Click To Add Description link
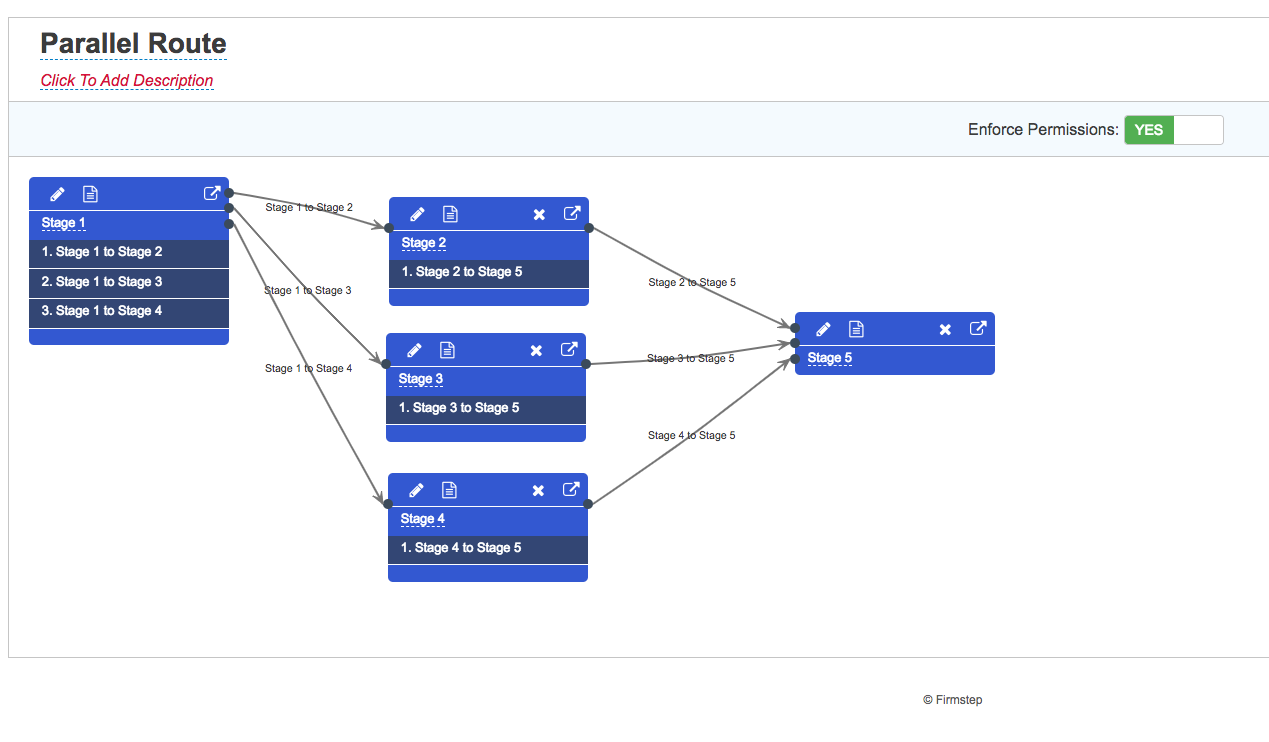Viewport: 1269px width, 742px height. tap(126, 80)
